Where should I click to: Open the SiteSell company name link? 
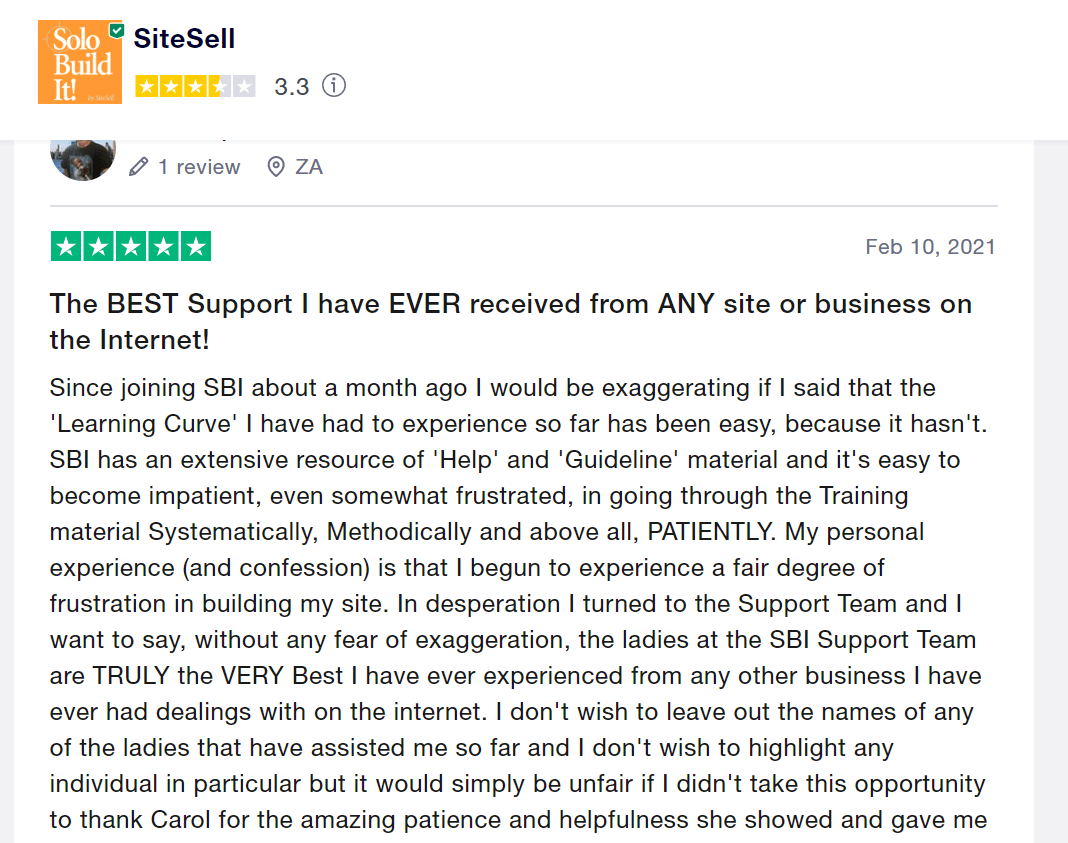coord(184,38)
